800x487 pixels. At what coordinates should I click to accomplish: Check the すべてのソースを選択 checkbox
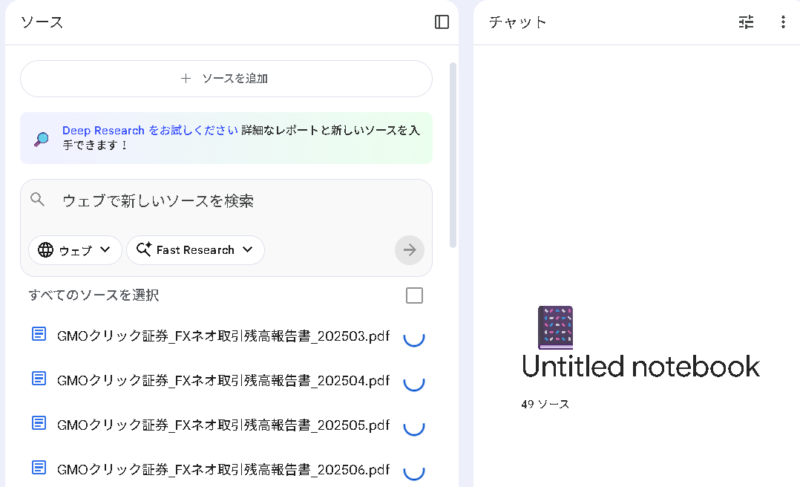coord(414,295)
